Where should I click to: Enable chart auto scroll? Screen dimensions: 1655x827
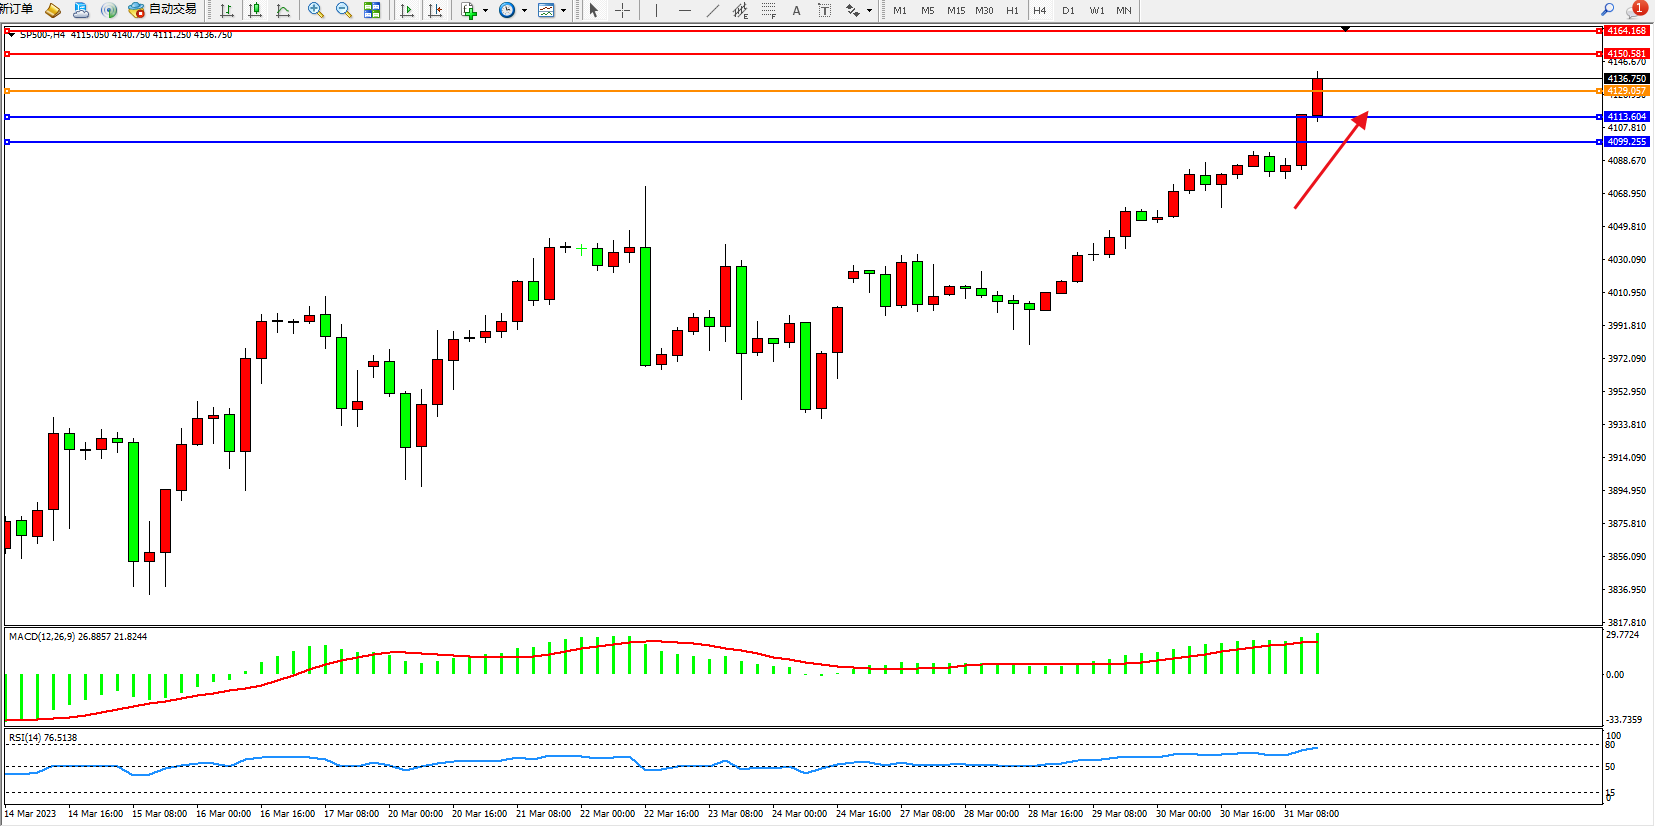(407, 10)
